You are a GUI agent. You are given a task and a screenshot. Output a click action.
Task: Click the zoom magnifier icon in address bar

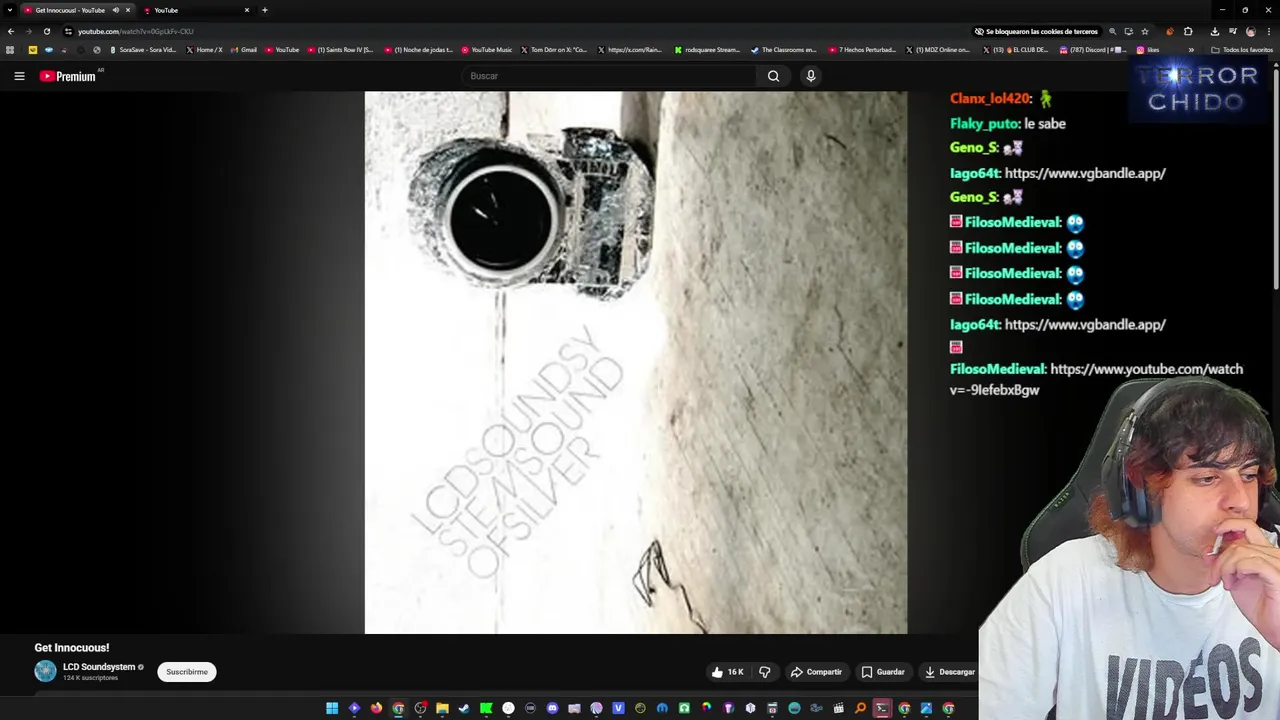point(1112,31)
